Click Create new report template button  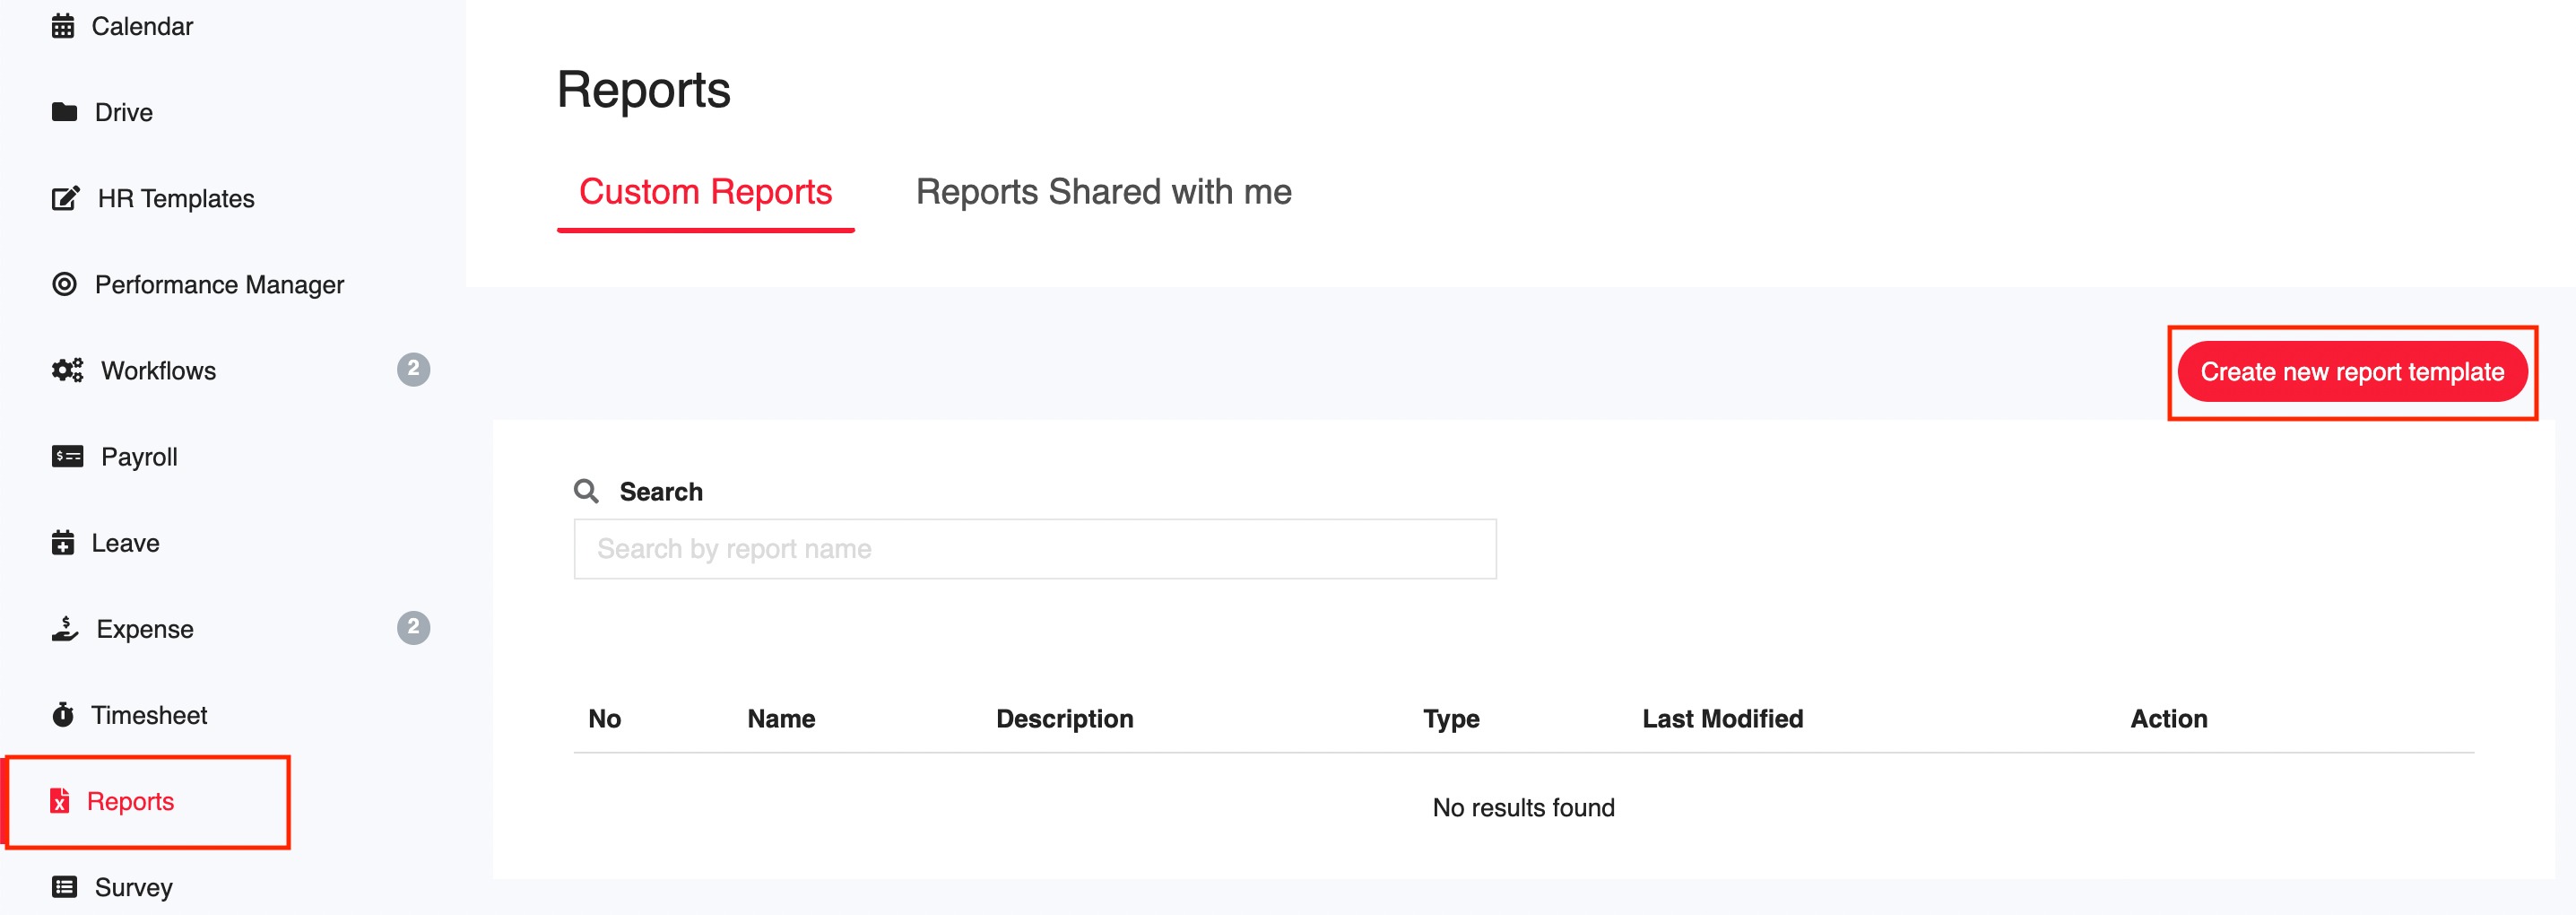point(2352,371)
